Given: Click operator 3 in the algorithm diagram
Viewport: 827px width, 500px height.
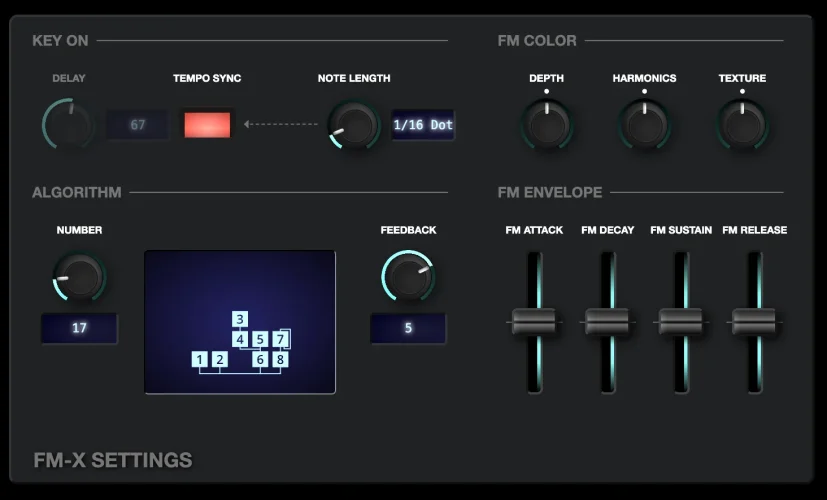Looking at the screenshot, I should tap(240, 320).
